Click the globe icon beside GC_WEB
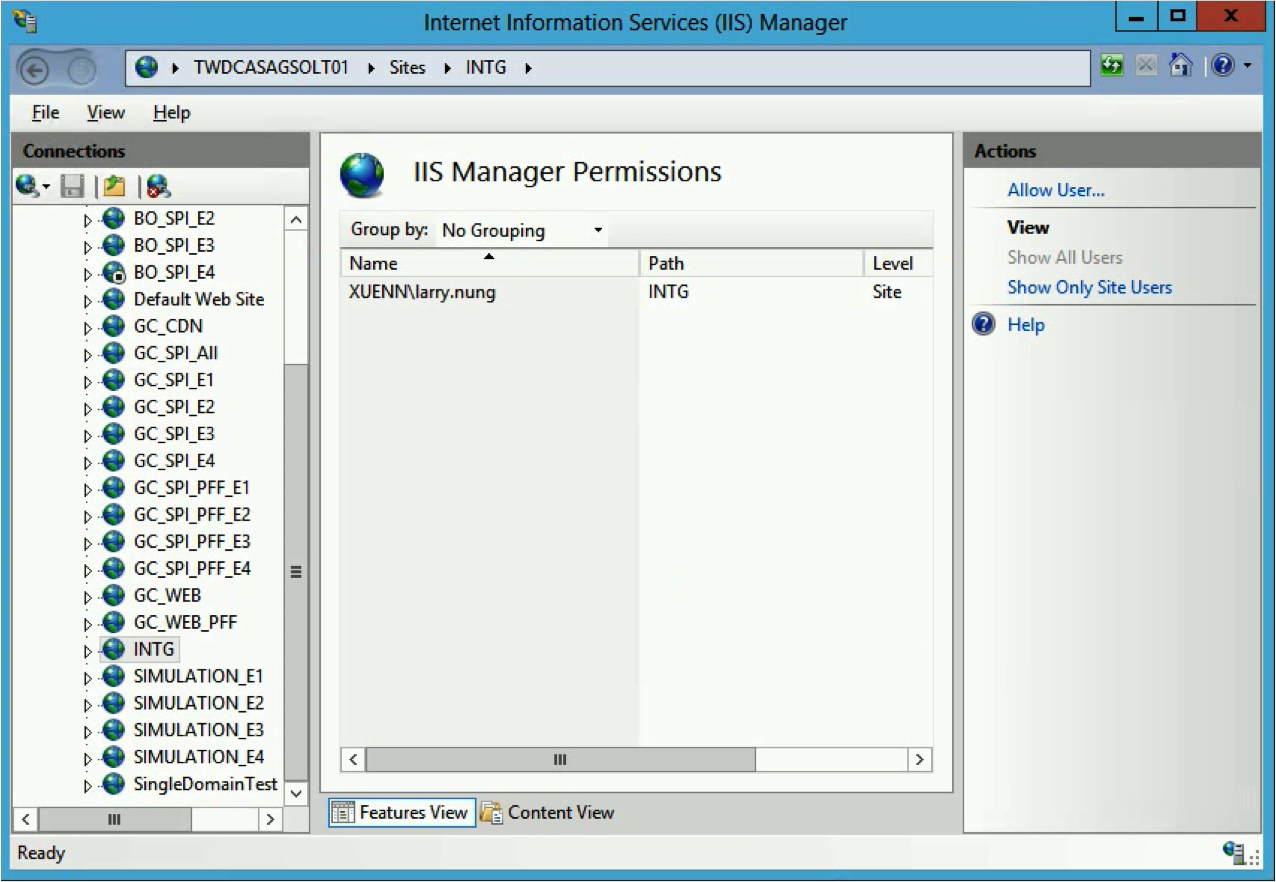 pos(113,596)
